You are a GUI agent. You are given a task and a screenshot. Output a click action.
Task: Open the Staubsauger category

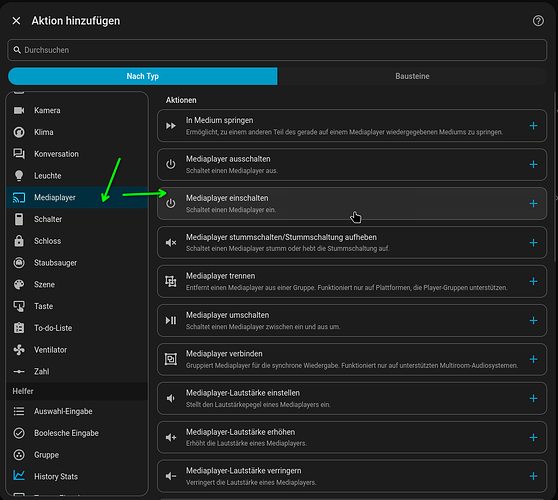click(x=77, y=263)
